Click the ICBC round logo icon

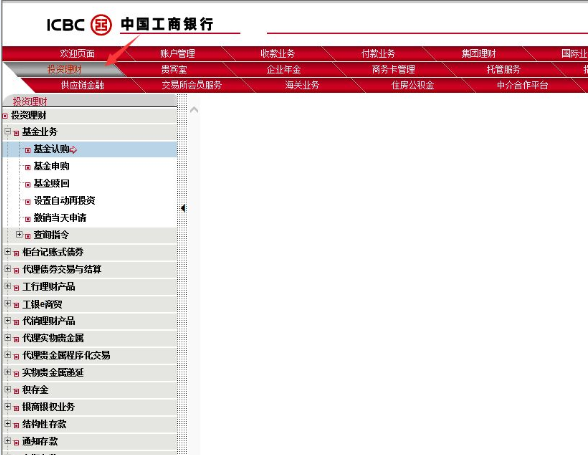(101, 25)
